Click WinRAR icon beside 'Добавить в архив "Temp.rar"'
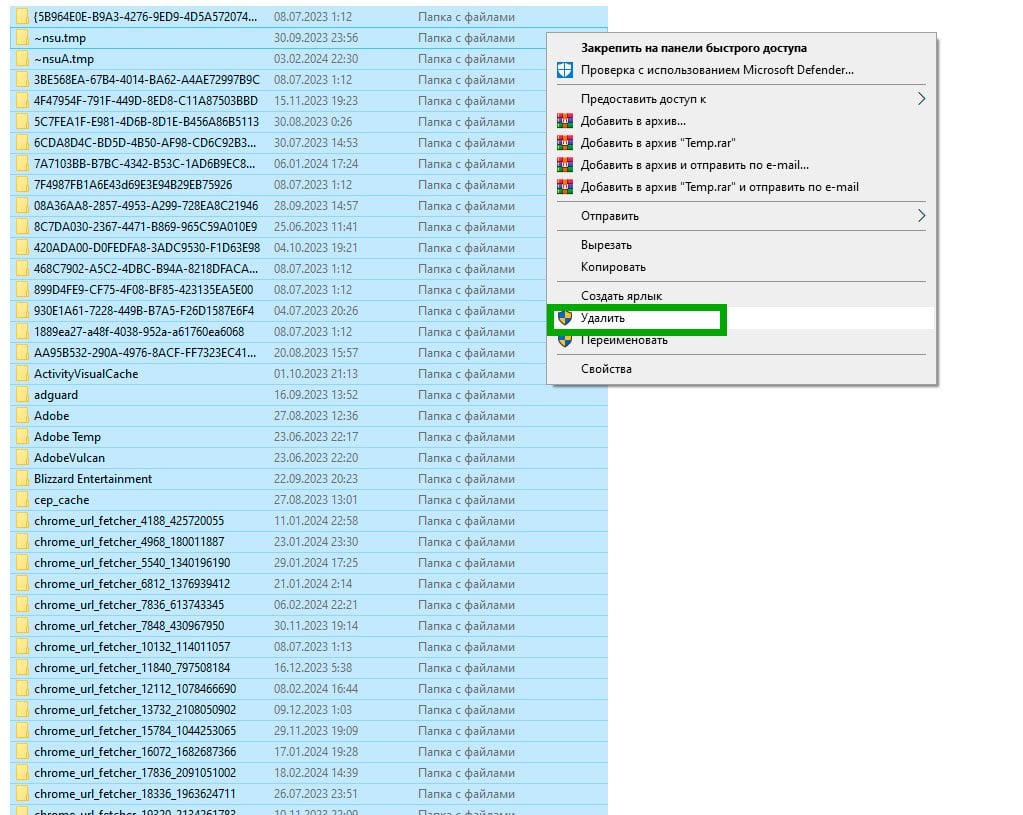The width and height of the screenshot is (1023, 815). pyautogui.click(x=564, y=143)
